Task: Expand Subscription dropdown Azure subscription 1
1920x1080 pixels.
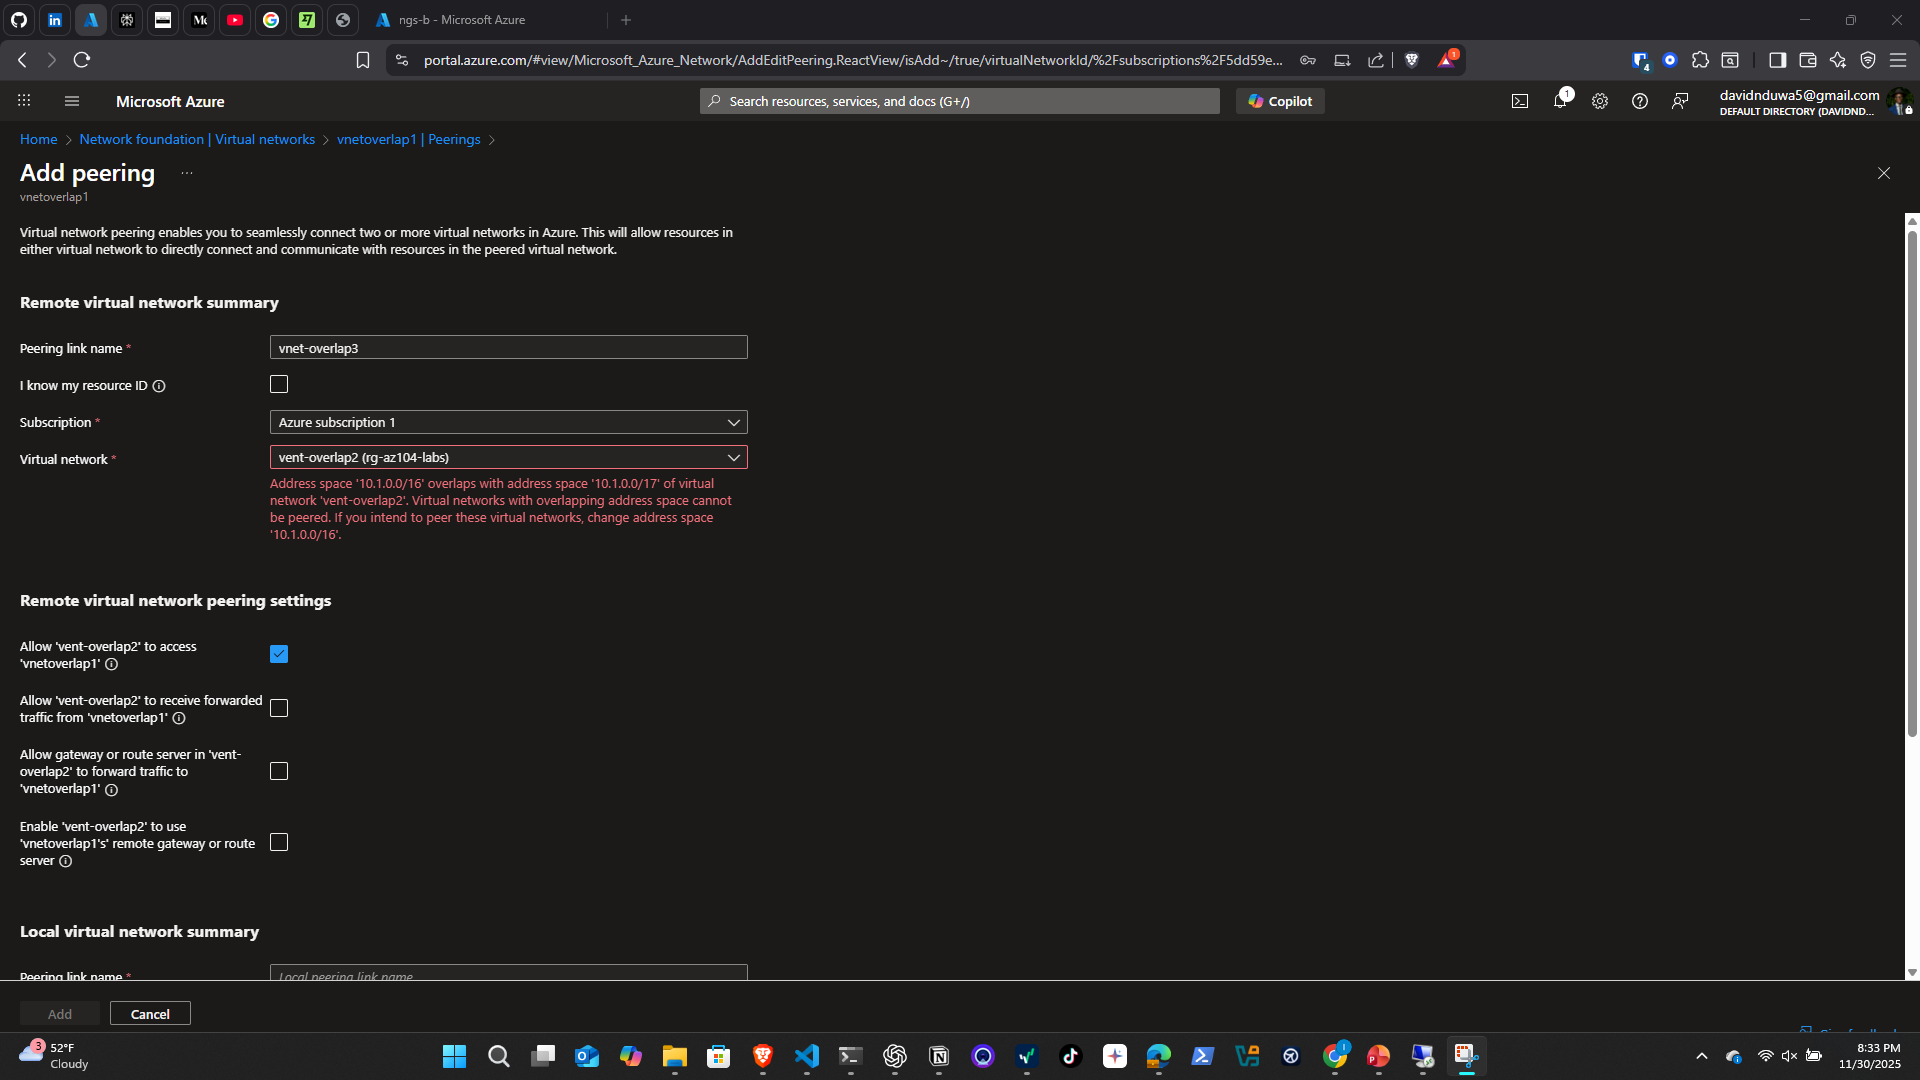Action: (508, 423)
